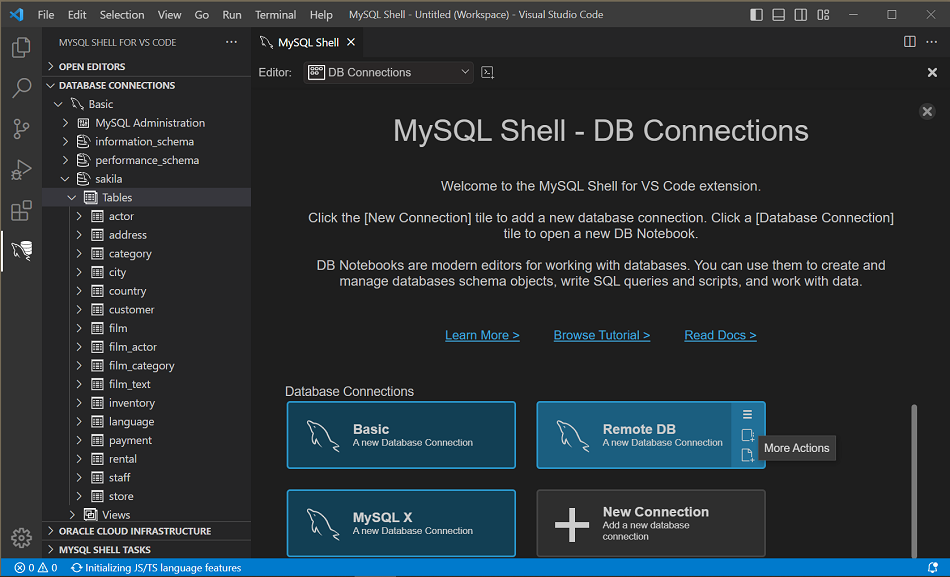950x577 pixels.
Task: Open the Explorer view in activity bar
Action: [x=21, y=47]
